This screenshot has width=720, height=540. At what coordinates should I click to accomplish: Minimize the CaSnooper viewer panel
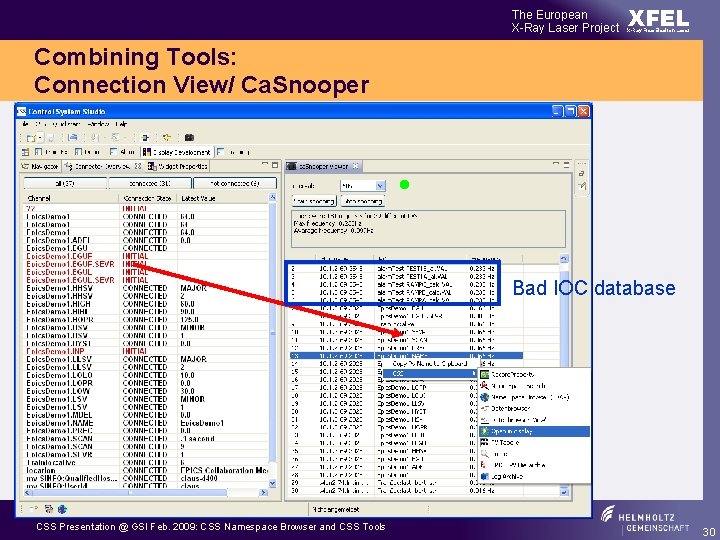click(x=556, y=164)
